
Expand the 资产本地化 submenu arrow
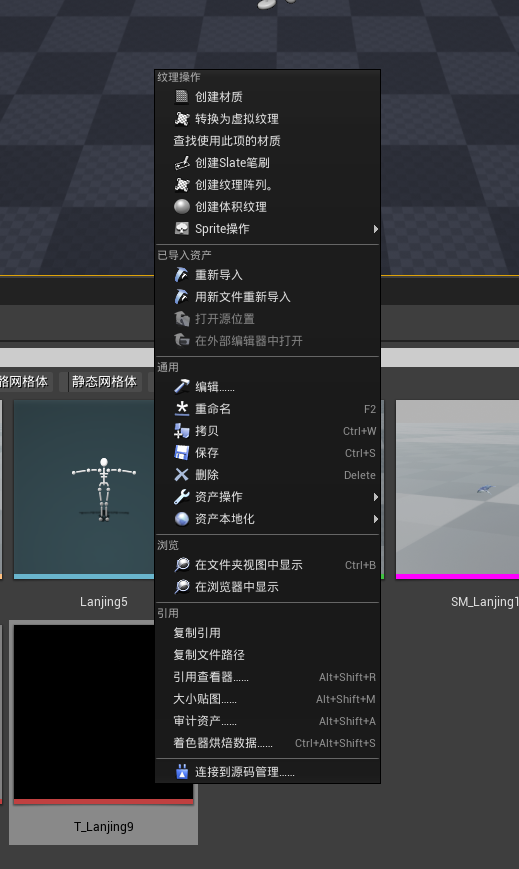pyautogui.click(x=375, y=519)
